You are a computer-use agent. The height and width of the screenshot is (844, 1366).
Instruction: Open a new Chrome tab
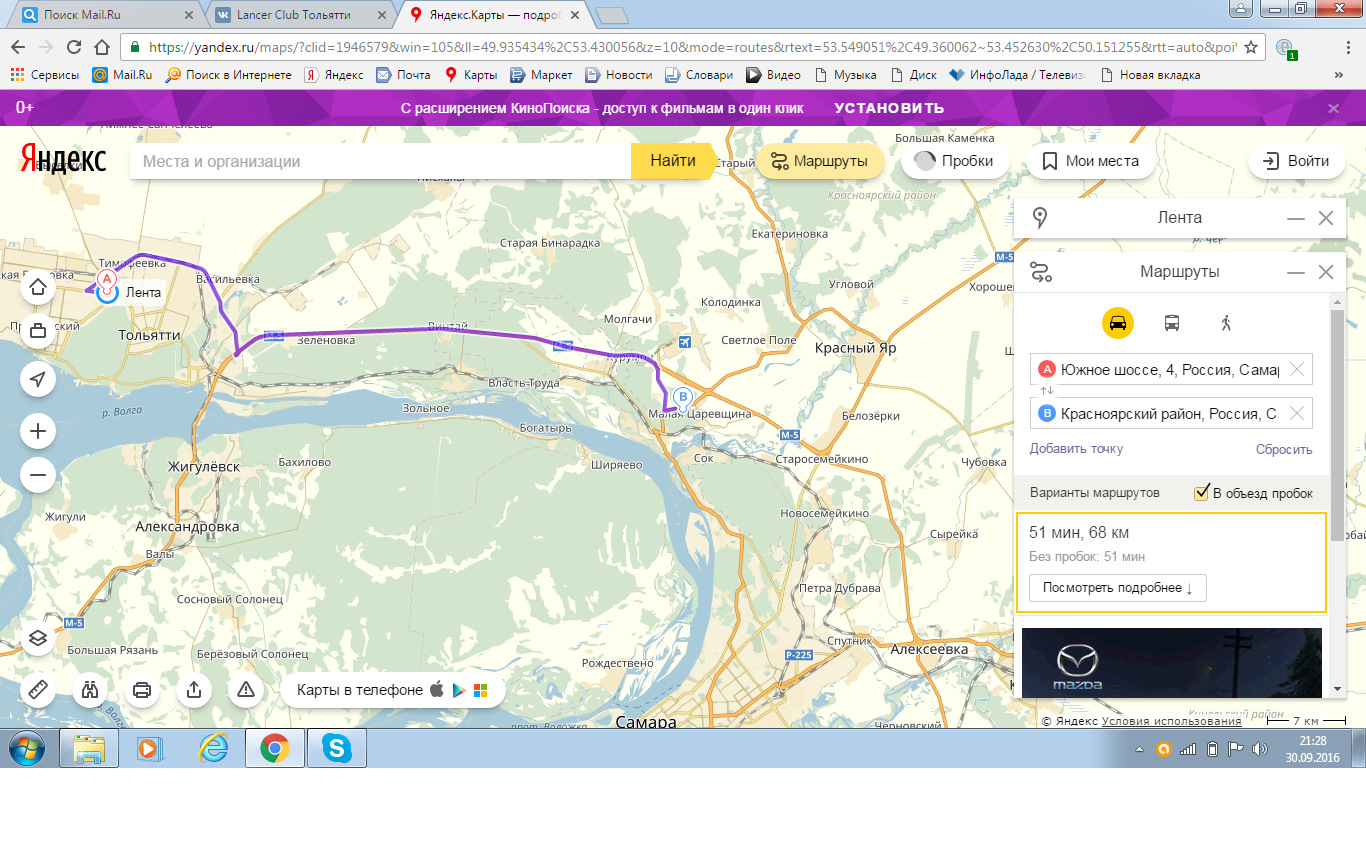[610, 15]
